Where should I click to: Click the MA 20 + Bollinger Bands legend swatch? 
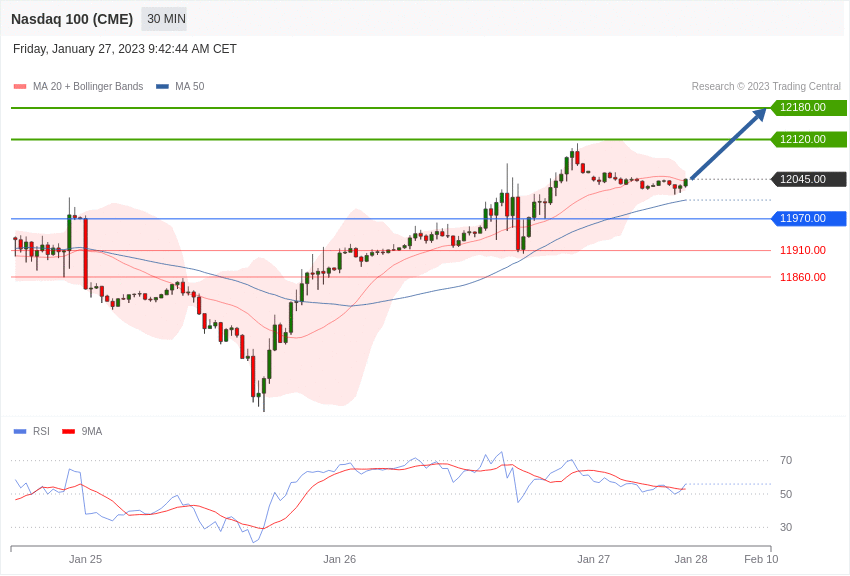tap(20, 87)
